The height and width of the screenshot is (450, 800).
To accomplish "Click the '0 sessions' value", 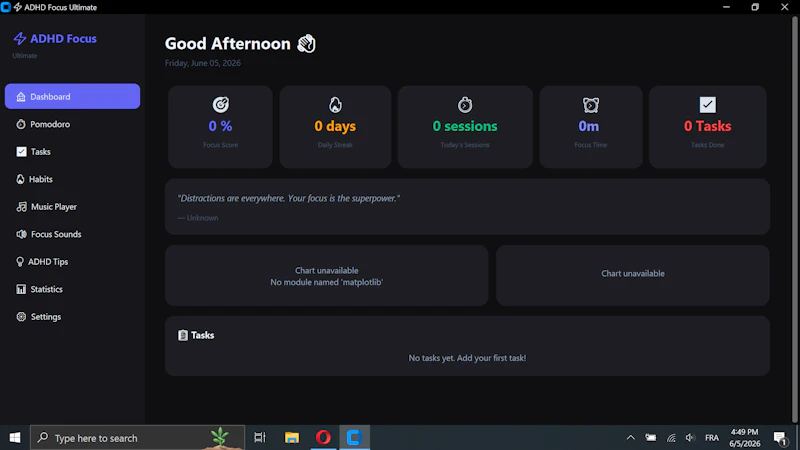I will click(465, 126).
